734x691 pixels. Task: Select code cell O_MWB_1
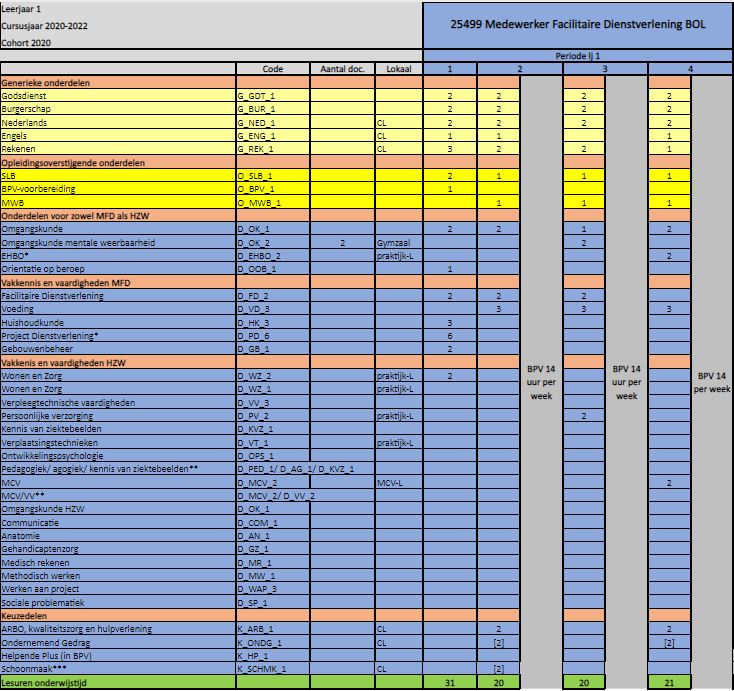[273, 203]
